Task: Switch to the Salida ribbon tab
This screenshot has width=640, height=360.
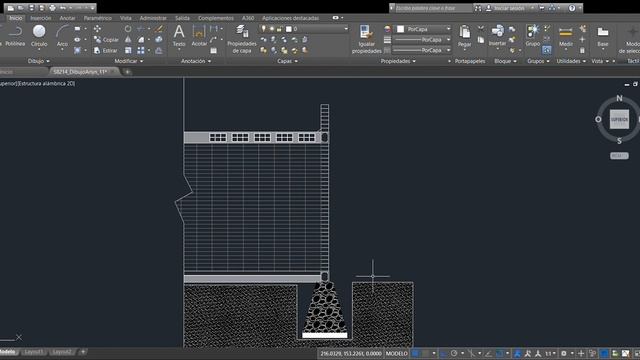Action: (182, 18)
